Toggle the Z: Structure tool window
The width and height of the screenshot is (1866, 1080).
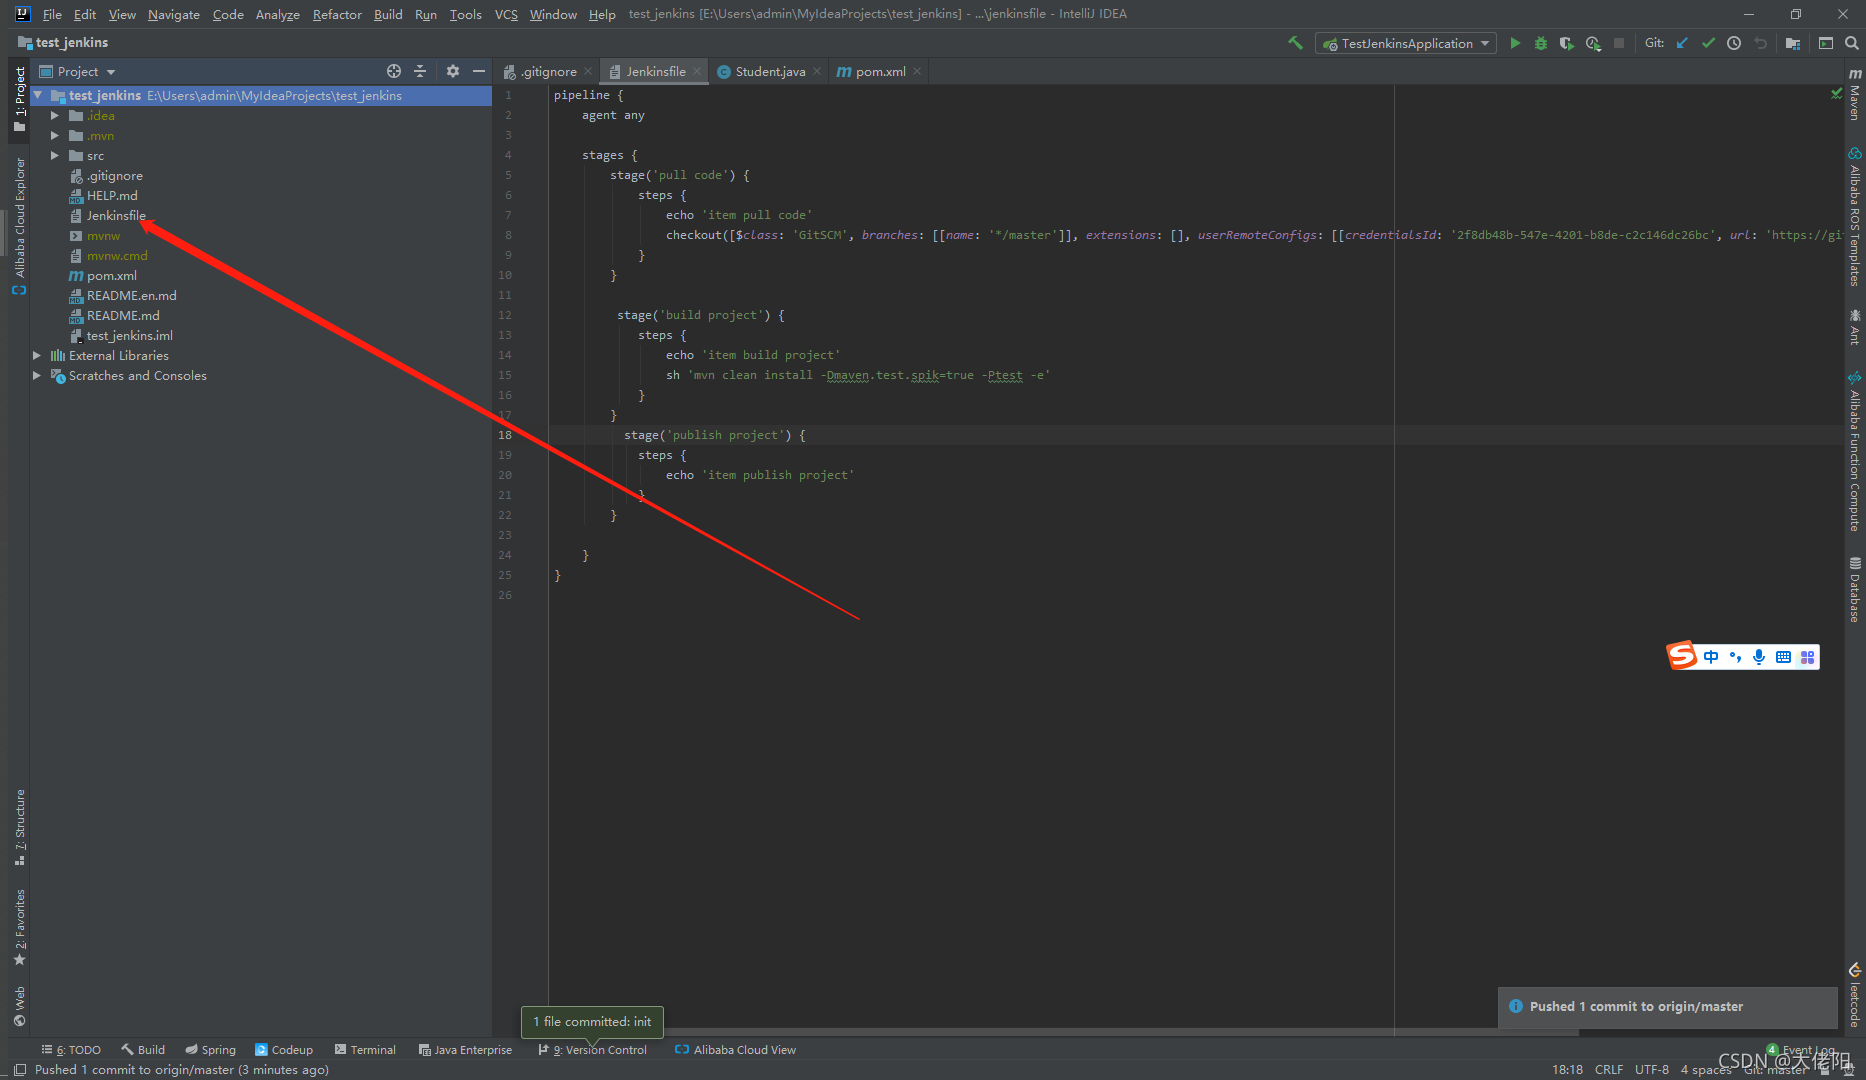pos(19,828)
